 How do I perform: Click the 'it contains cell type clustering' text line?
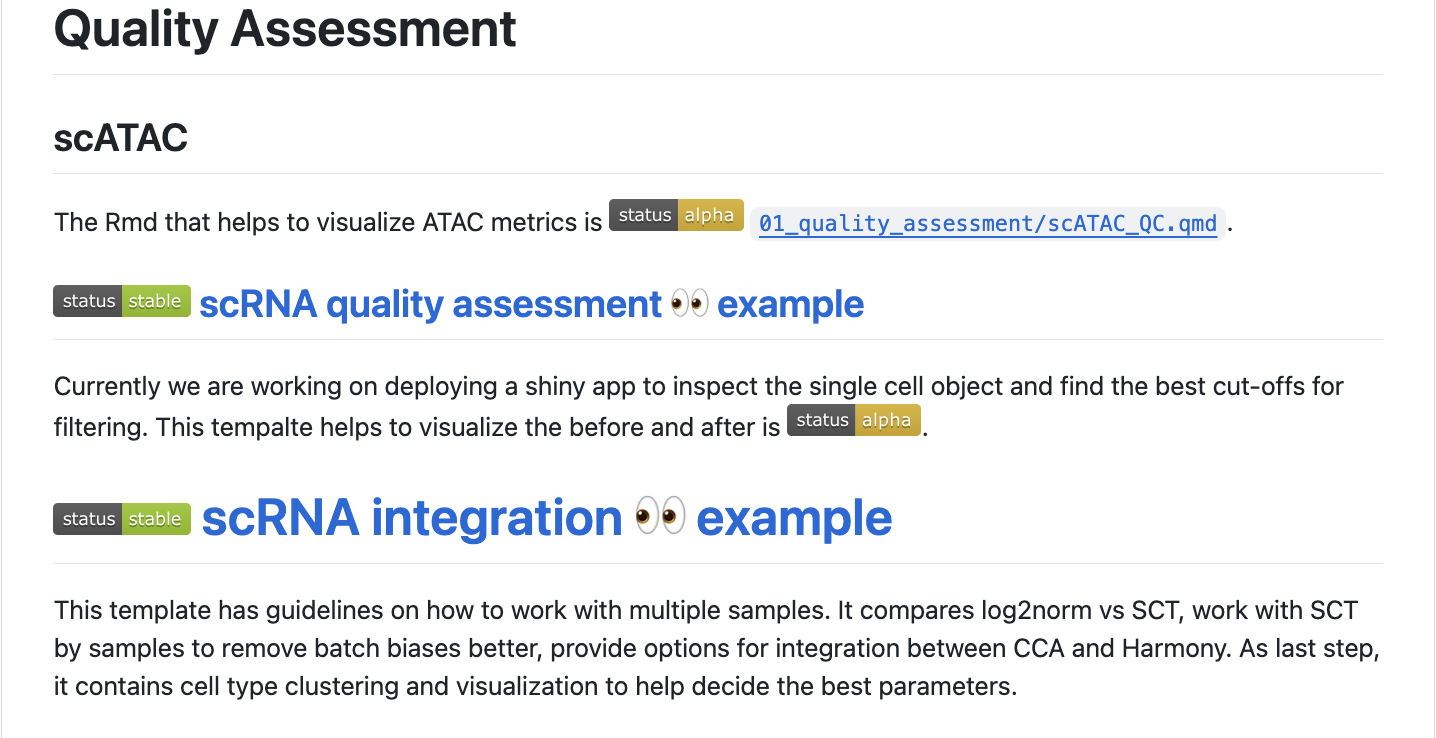(x=300, y=687)
